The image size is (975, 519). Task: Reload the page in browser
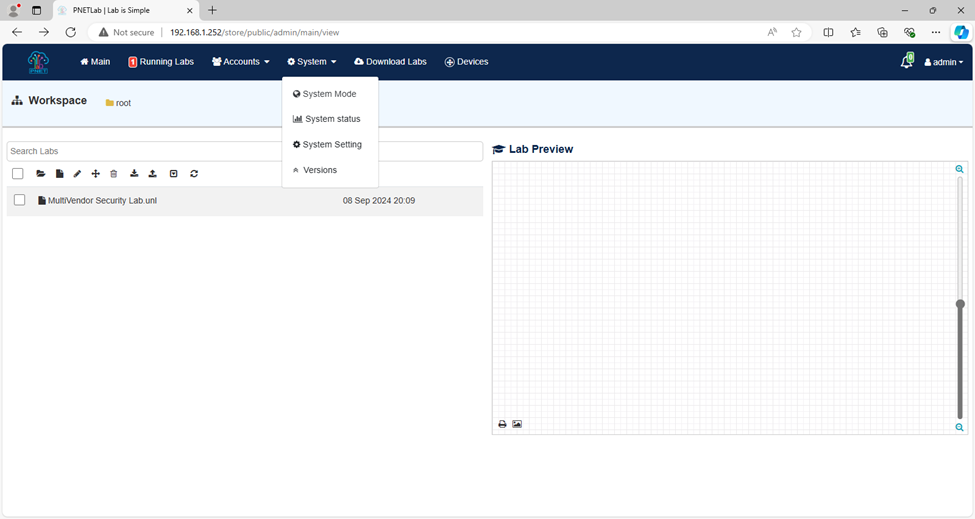pos(71,32)
